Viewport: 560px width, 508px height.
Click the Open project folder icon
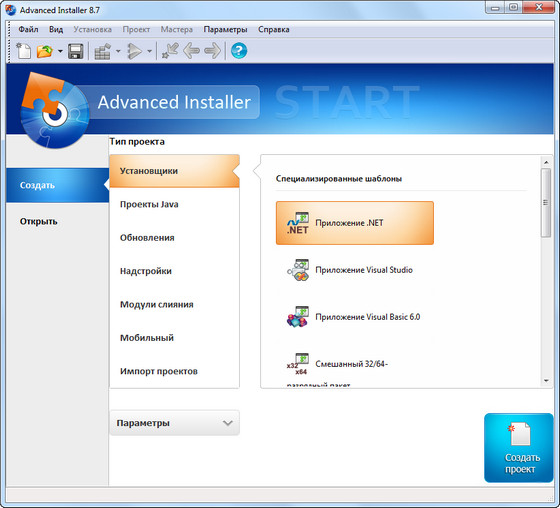(45, 51)
